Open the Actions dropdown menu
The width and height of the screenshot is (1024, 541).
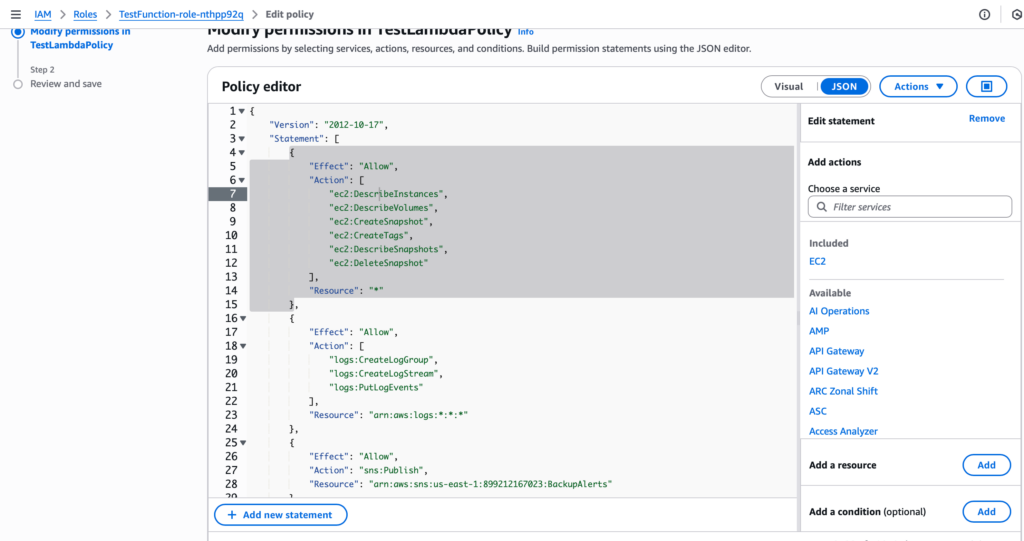pos(917,87)
